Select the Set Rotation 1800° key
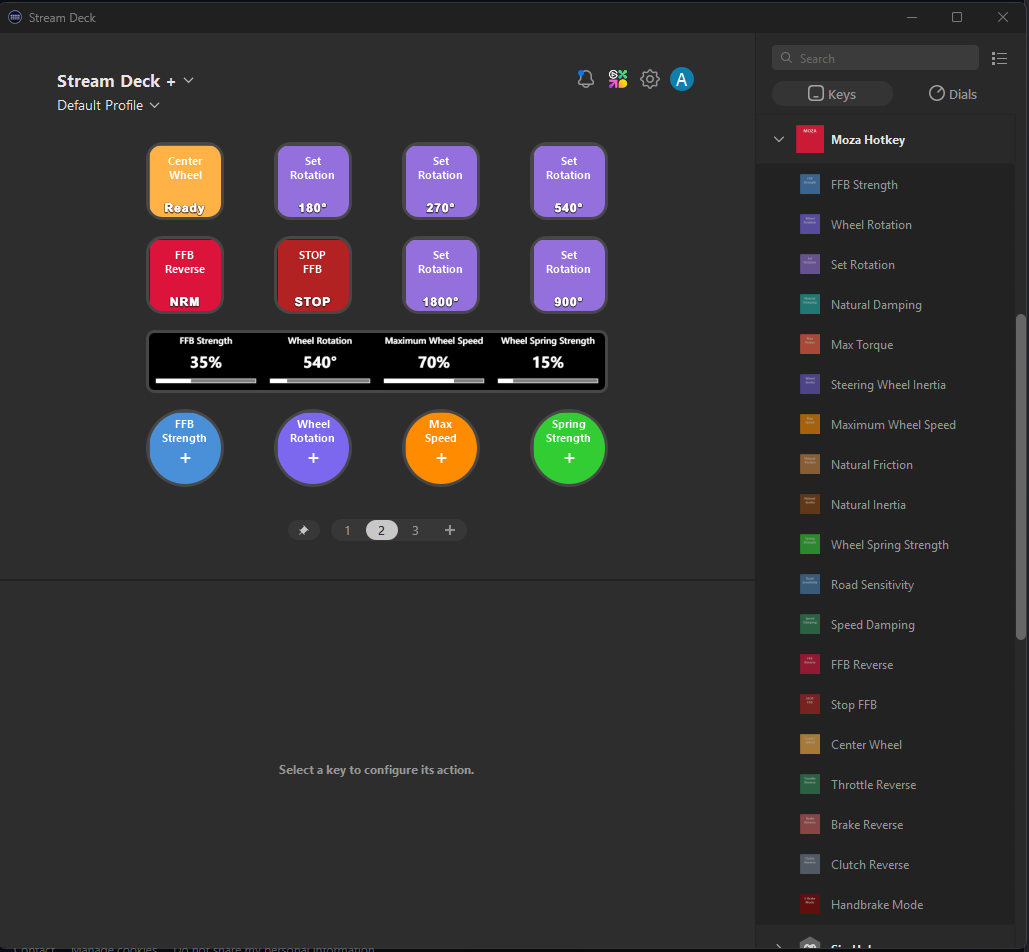This screenshot has width=1029, height=952. pos(440,275)
